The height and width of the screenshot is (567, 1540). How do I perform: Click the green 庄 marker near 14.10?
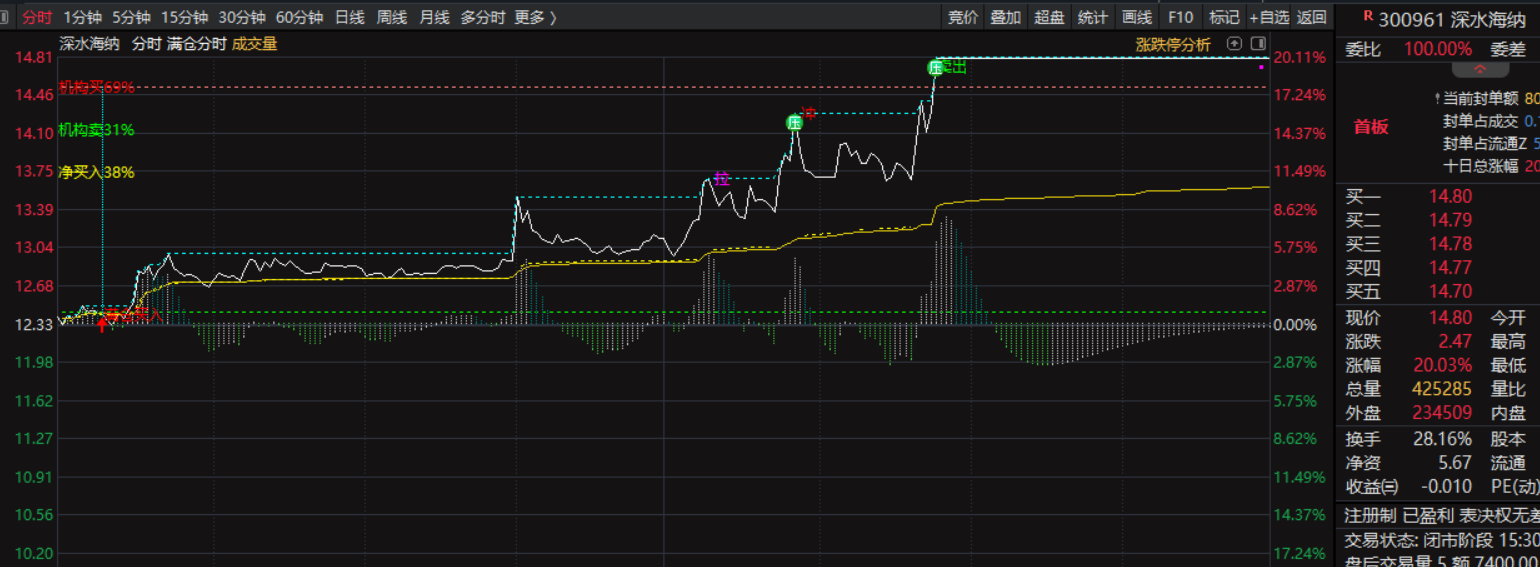click(794, 123)
